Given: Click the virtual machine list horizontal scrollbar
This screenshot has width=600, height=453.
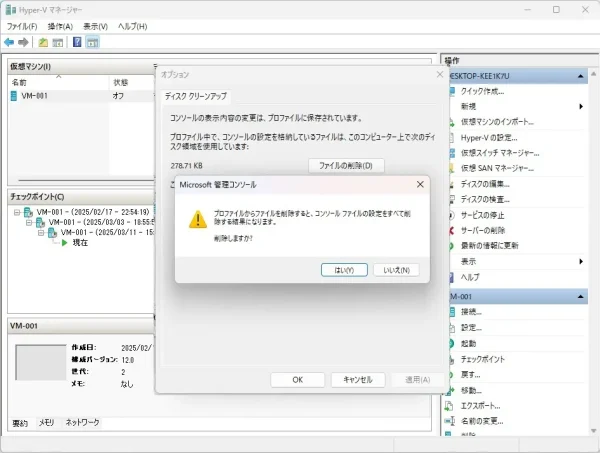Looking at the screenshot, I should [86, 180].
